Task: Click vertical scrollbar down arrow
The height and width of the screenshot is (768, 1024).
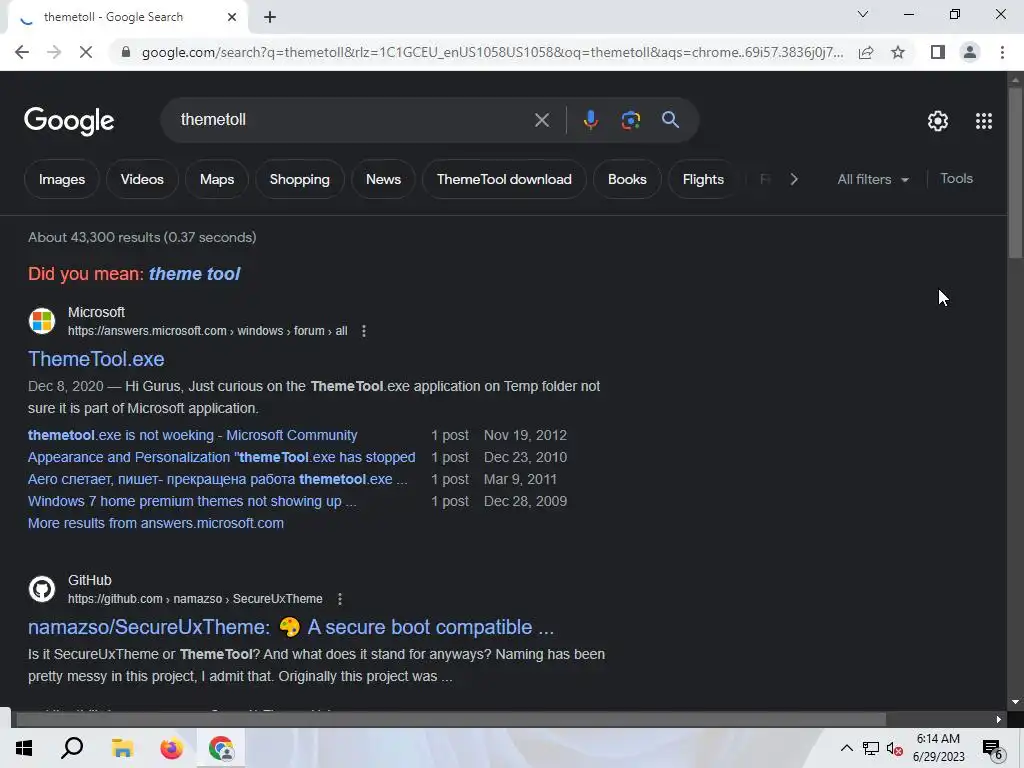Action: coord(1016,702)
